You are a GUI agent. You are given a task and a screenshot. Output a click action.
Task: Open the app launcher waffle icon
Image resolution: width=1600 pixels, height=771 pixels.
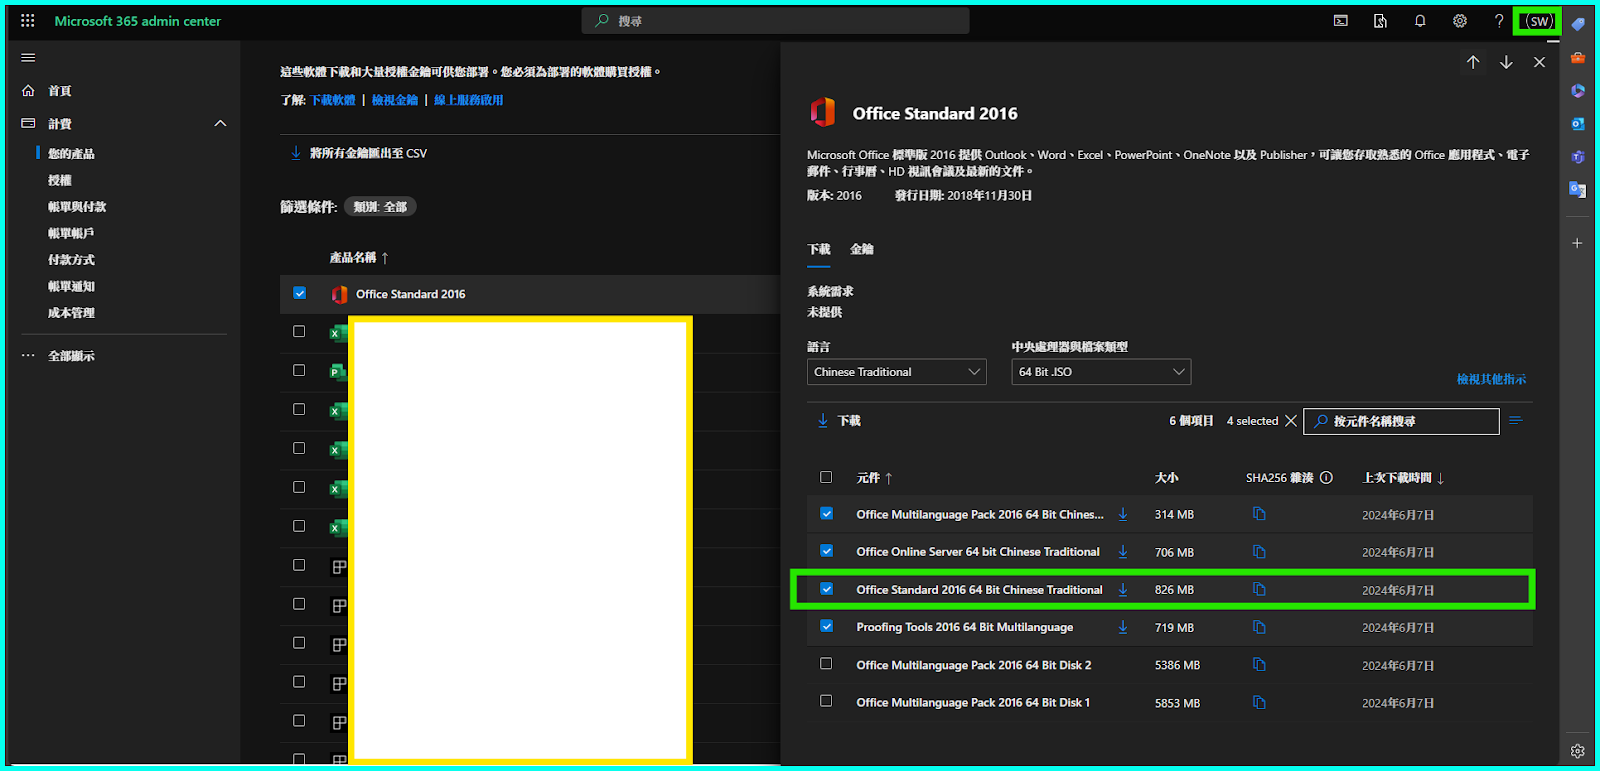27,20
